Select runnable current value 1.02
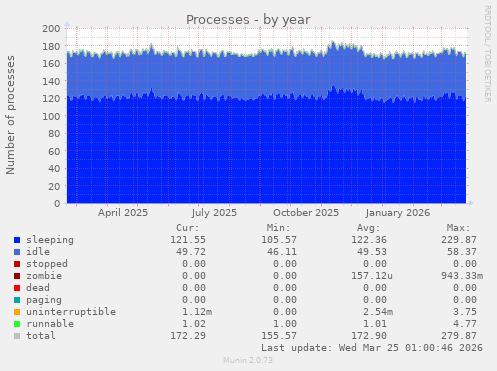This screenshot has width=497, height=371. point(194,324)
